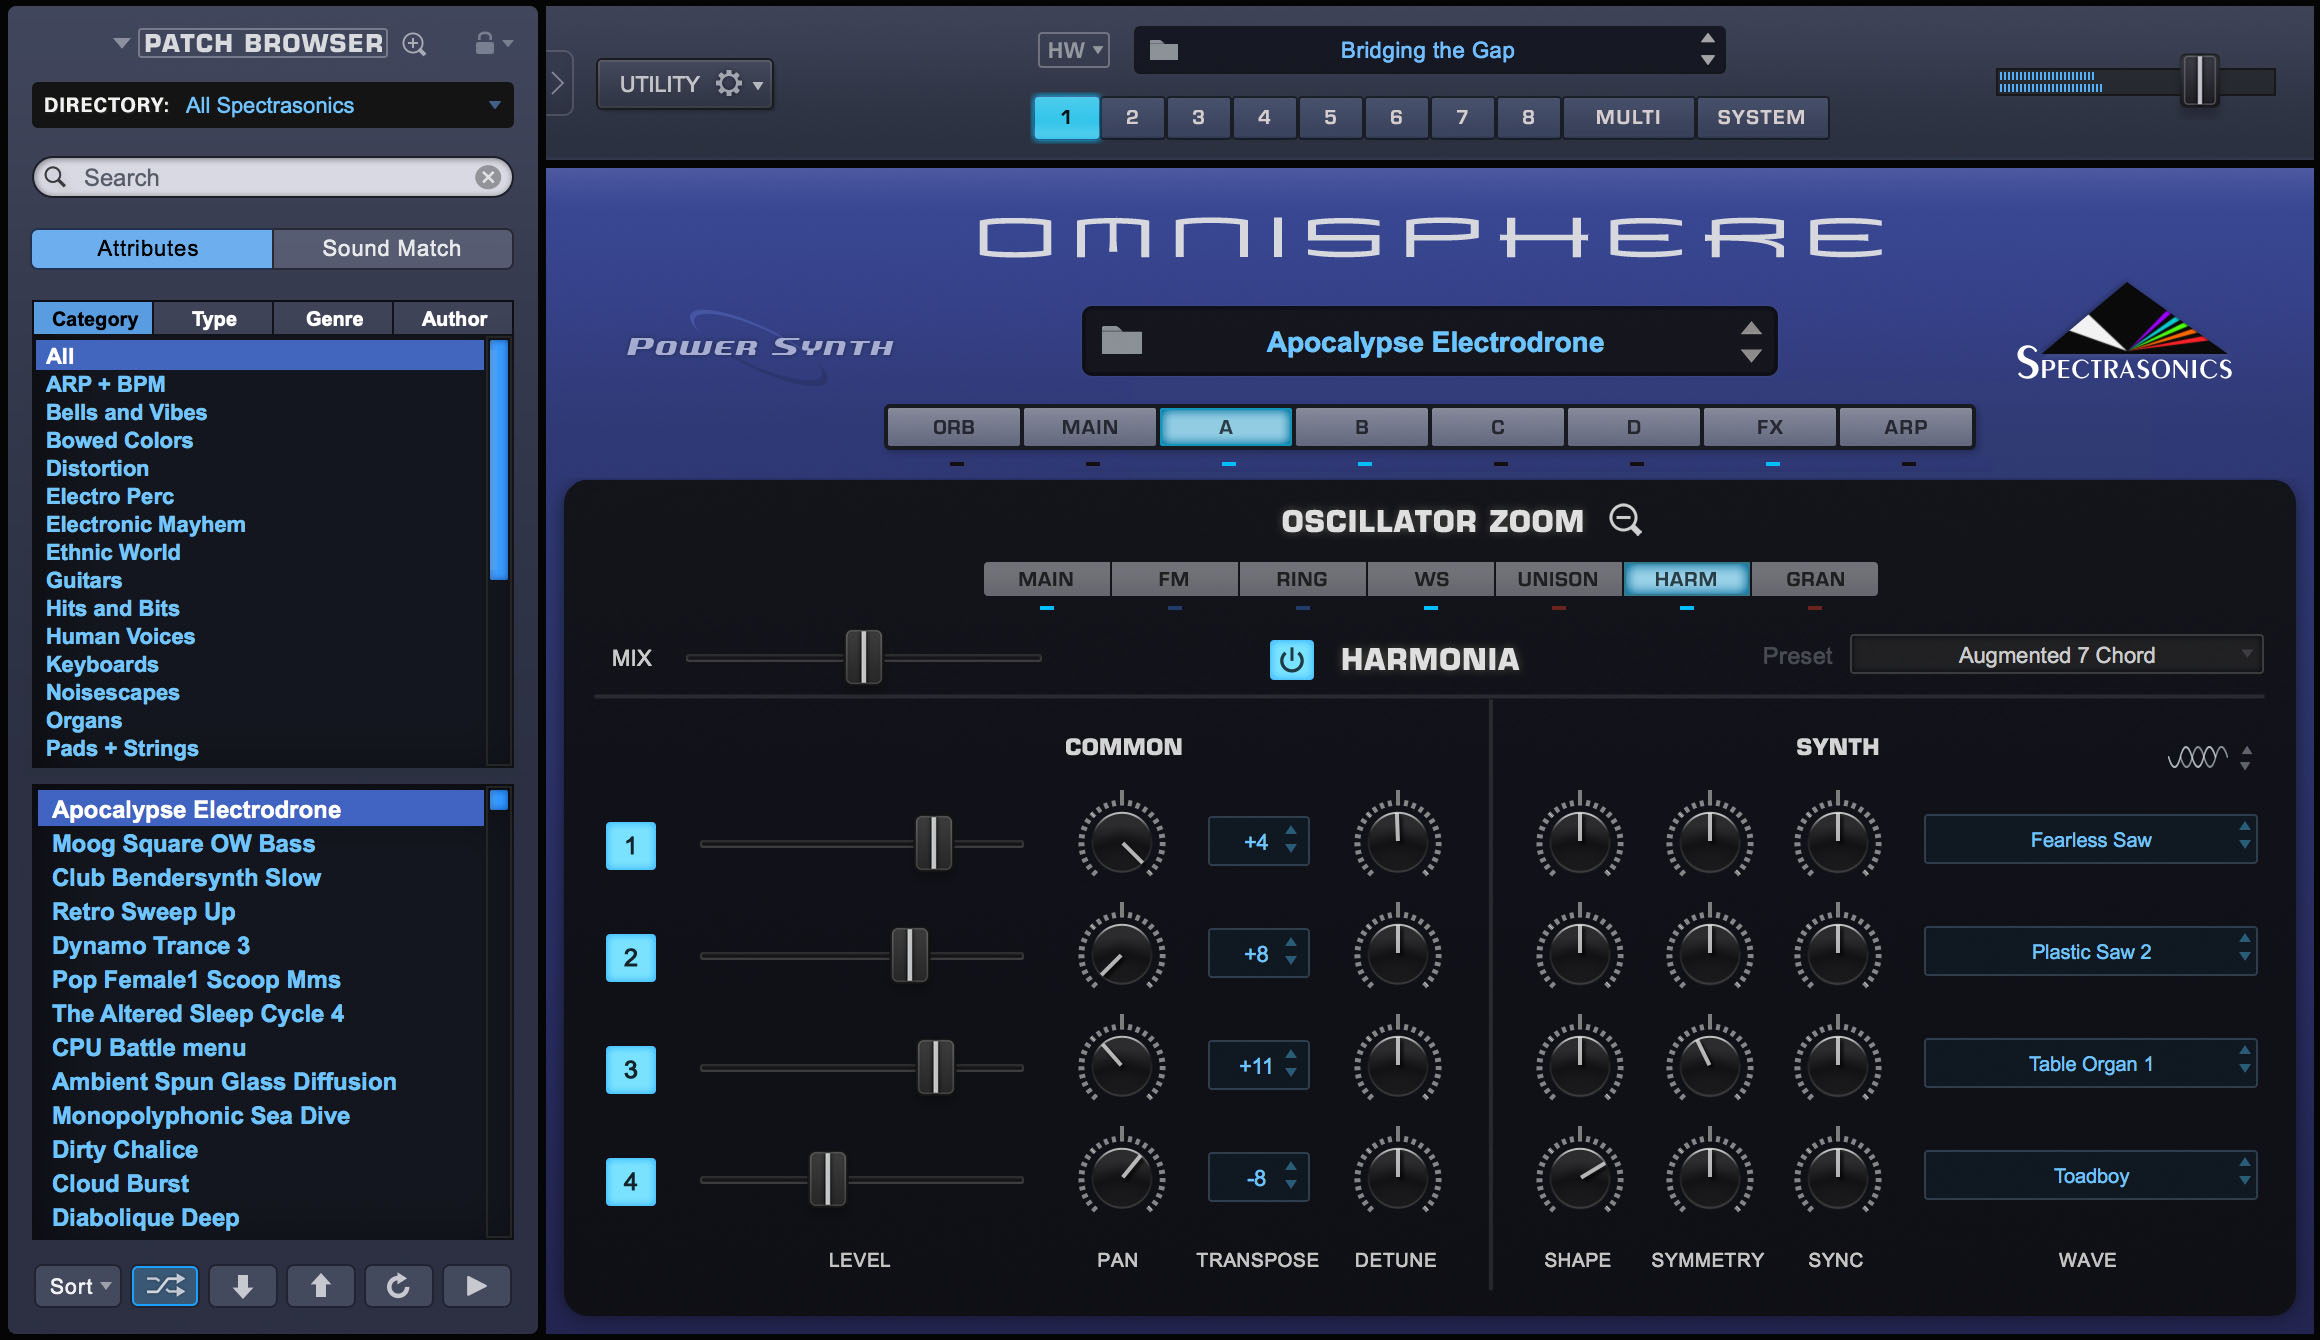The width and height of the screenshot is (2320, 1340).
Task: Click the next patch down arrow
Action: (x=243, y=1286)
